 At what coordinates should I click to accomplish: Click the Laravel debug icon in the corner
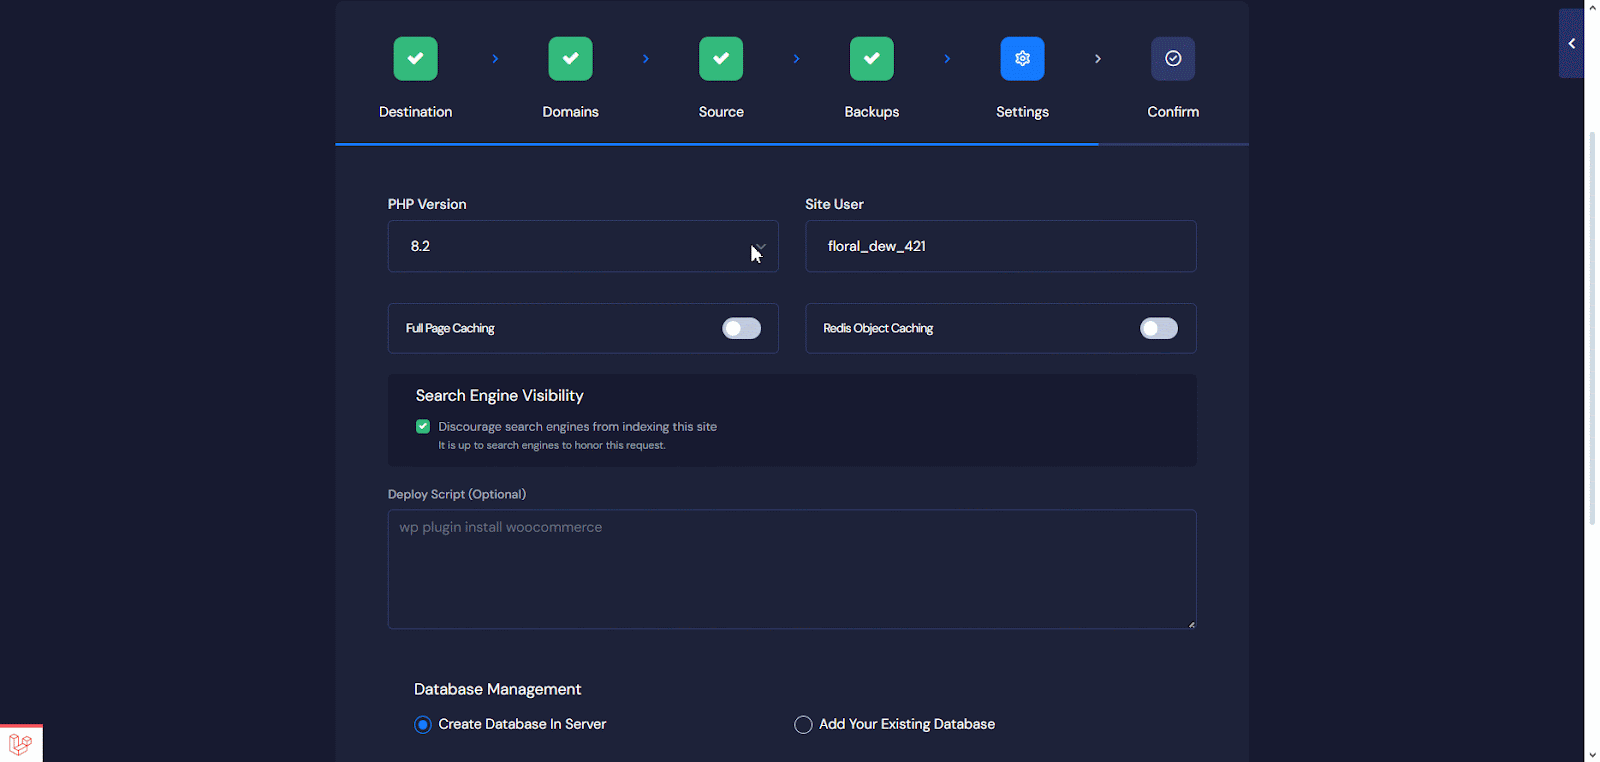(21, 744)
